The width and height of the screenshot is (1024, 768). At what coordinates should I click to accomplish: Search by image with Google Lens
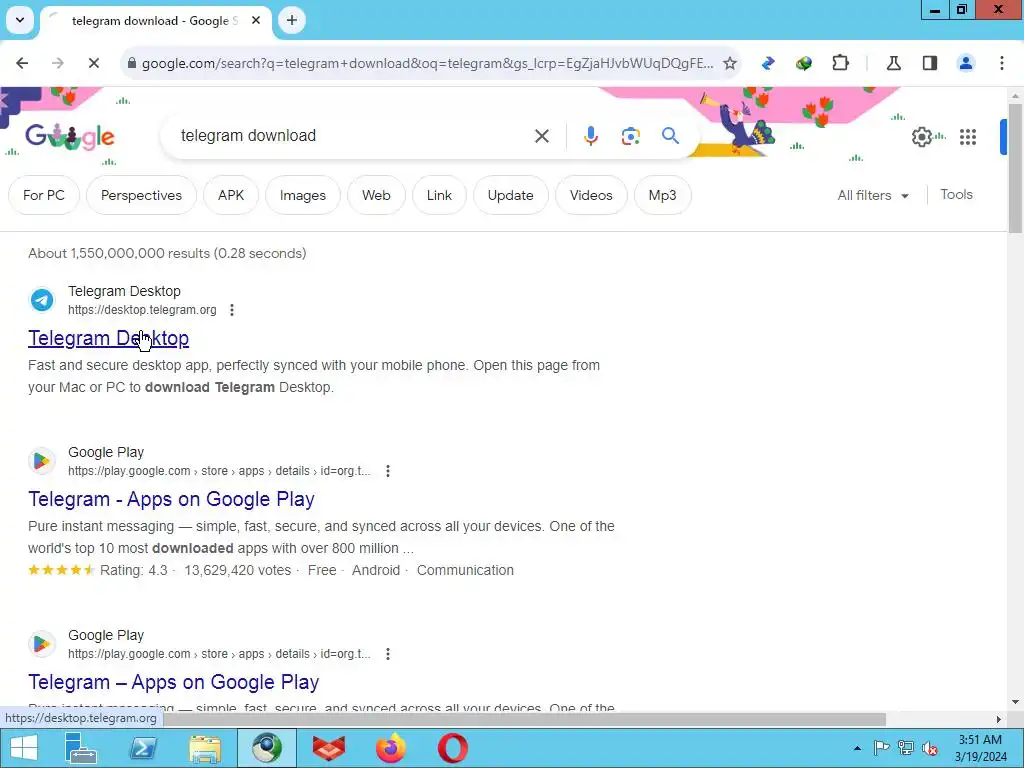coord(630,136)
